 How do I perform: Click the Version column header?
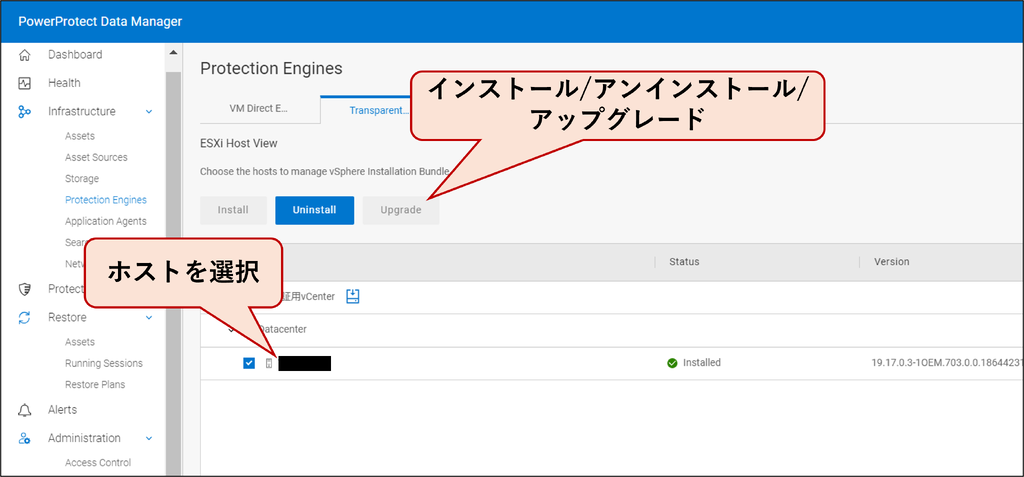point(891,261)
